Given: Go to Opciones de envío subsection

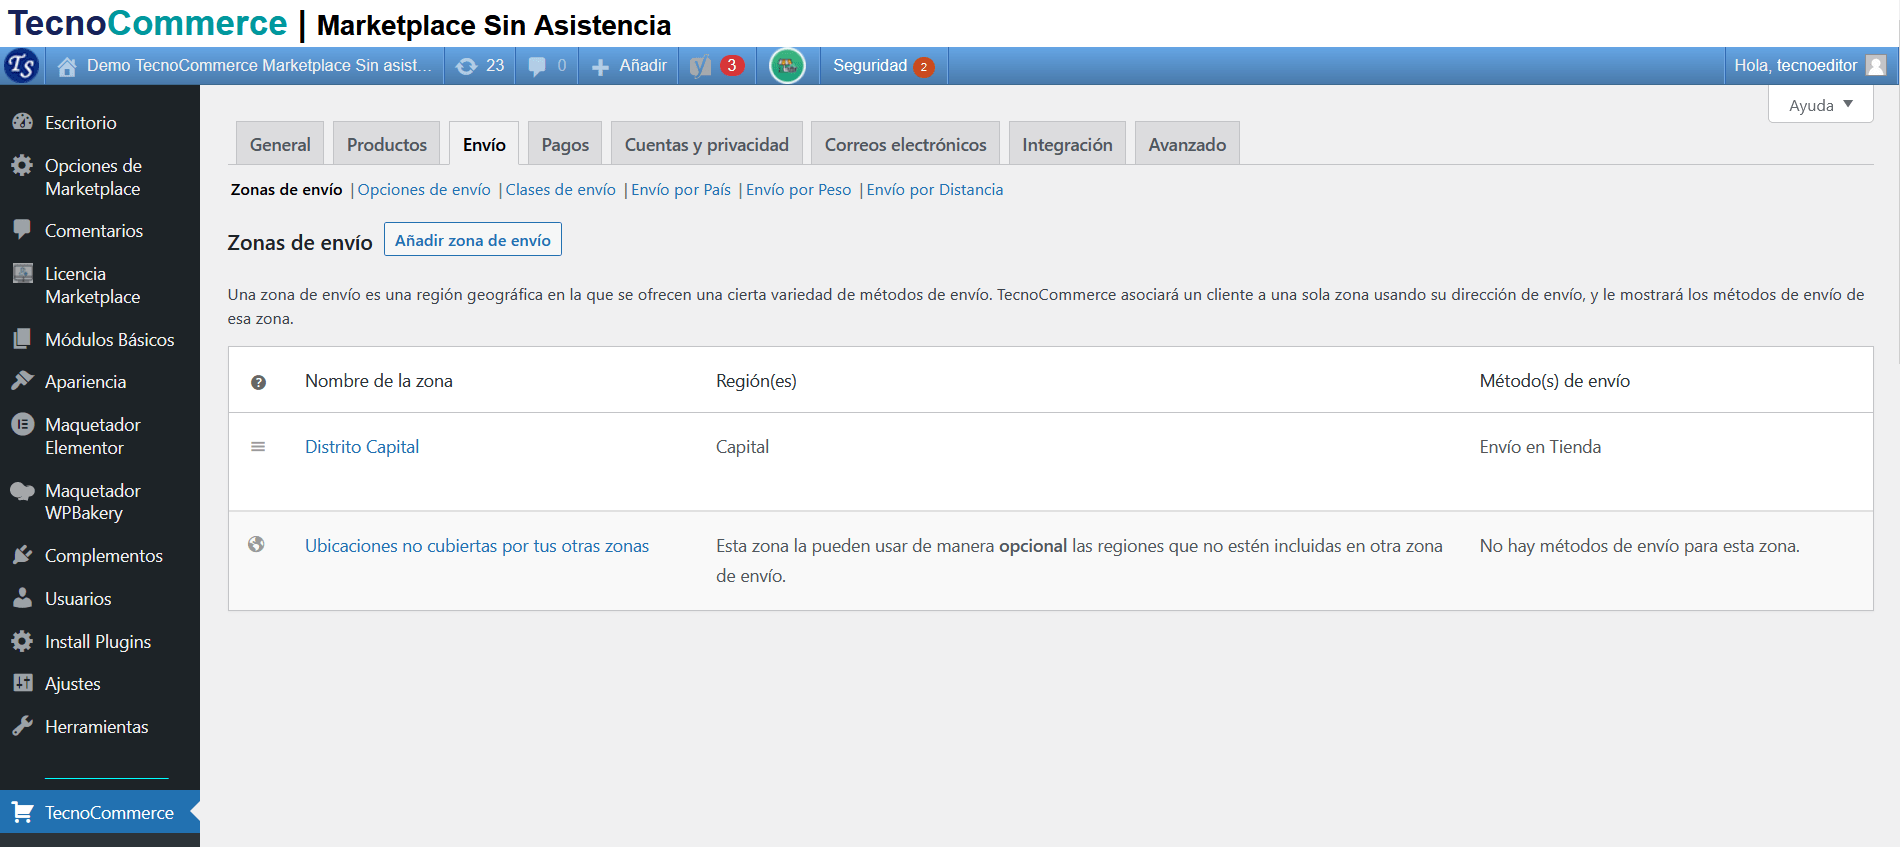Looking at the screenshot, I should point(424,190).
